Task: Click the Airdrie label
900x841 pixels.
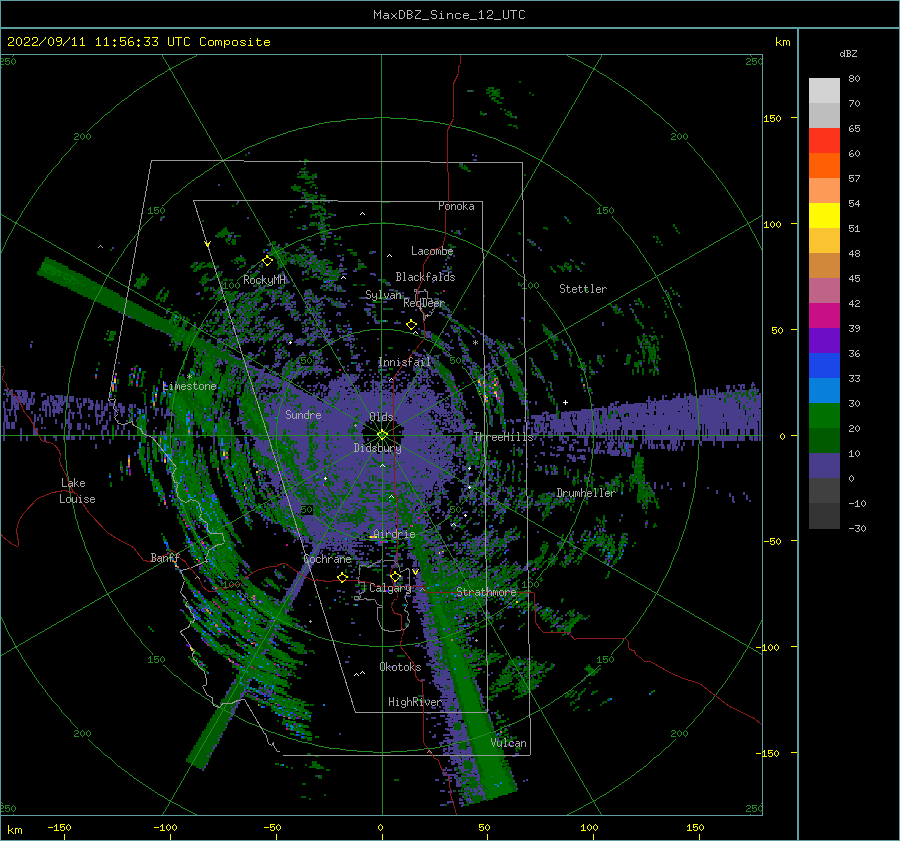Action: point(394,534)
